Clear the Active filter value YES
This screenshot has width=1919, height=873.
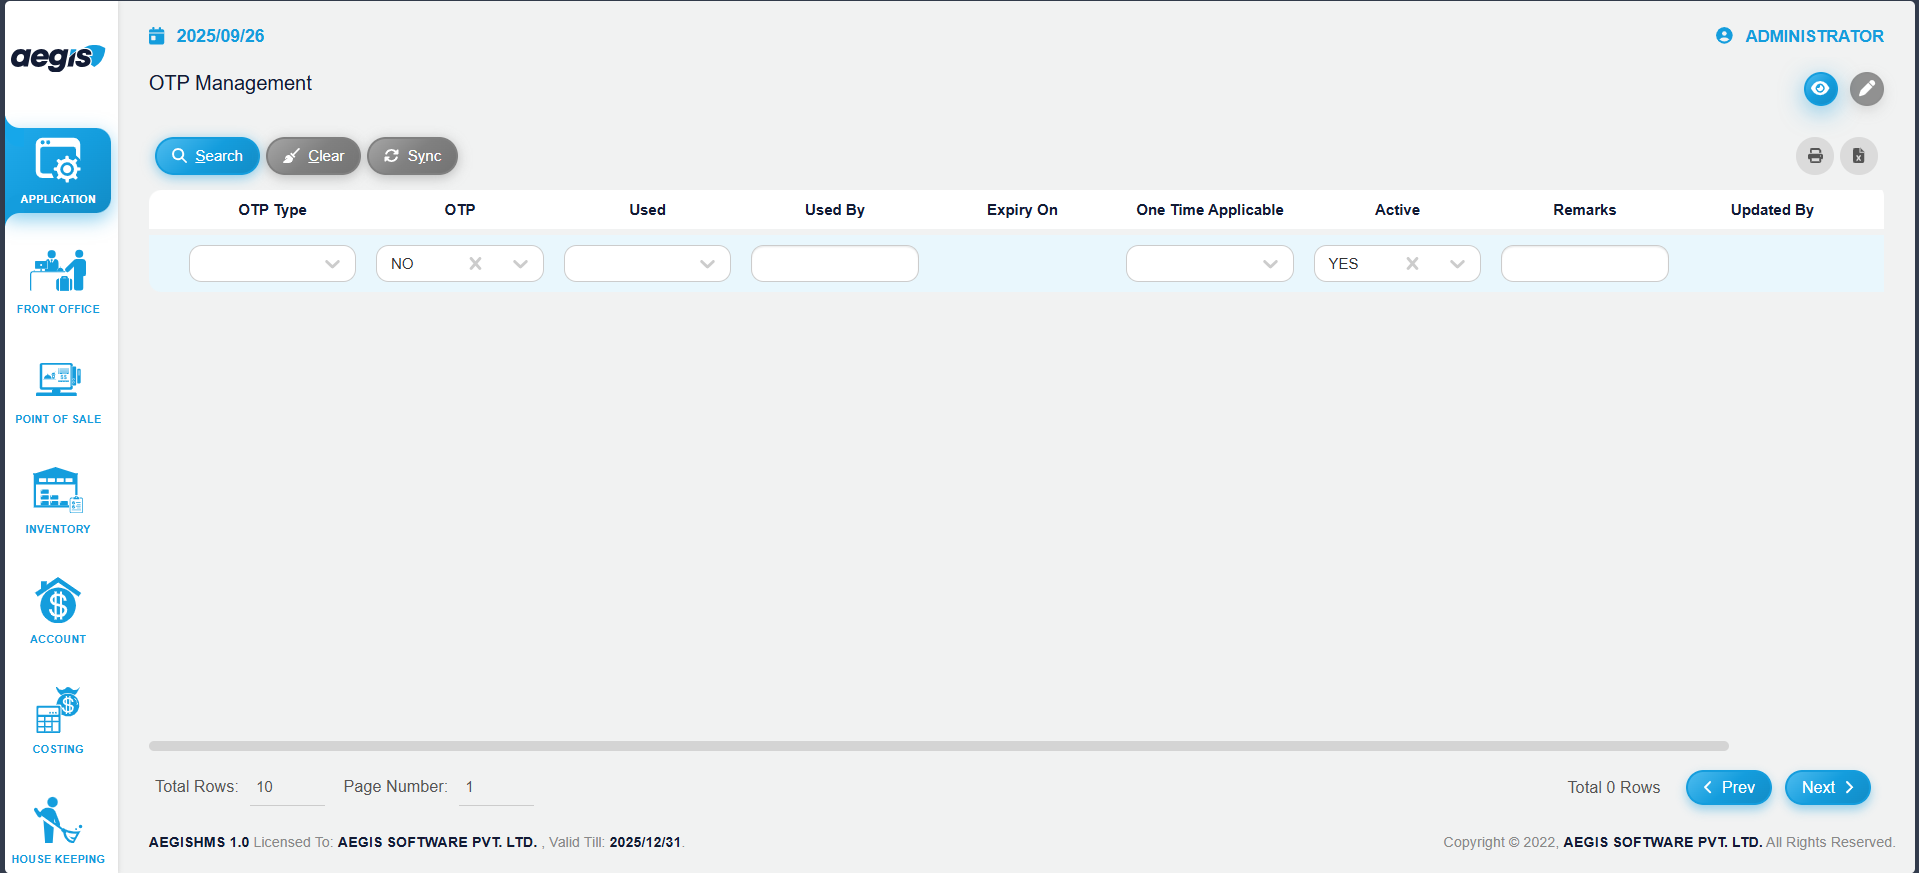(1412, 264)
